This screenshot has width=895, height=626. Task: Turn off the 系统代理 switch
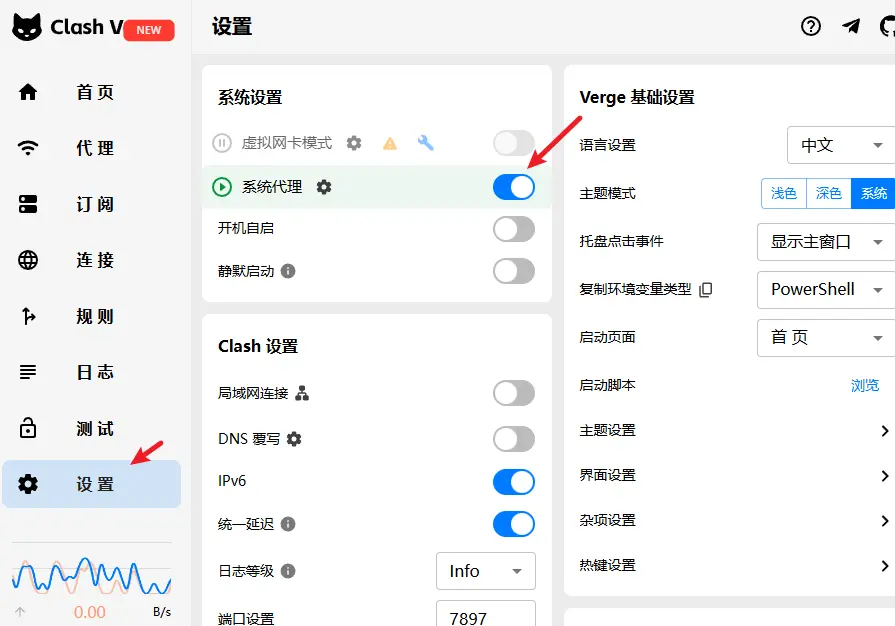(x=514, y=187)
